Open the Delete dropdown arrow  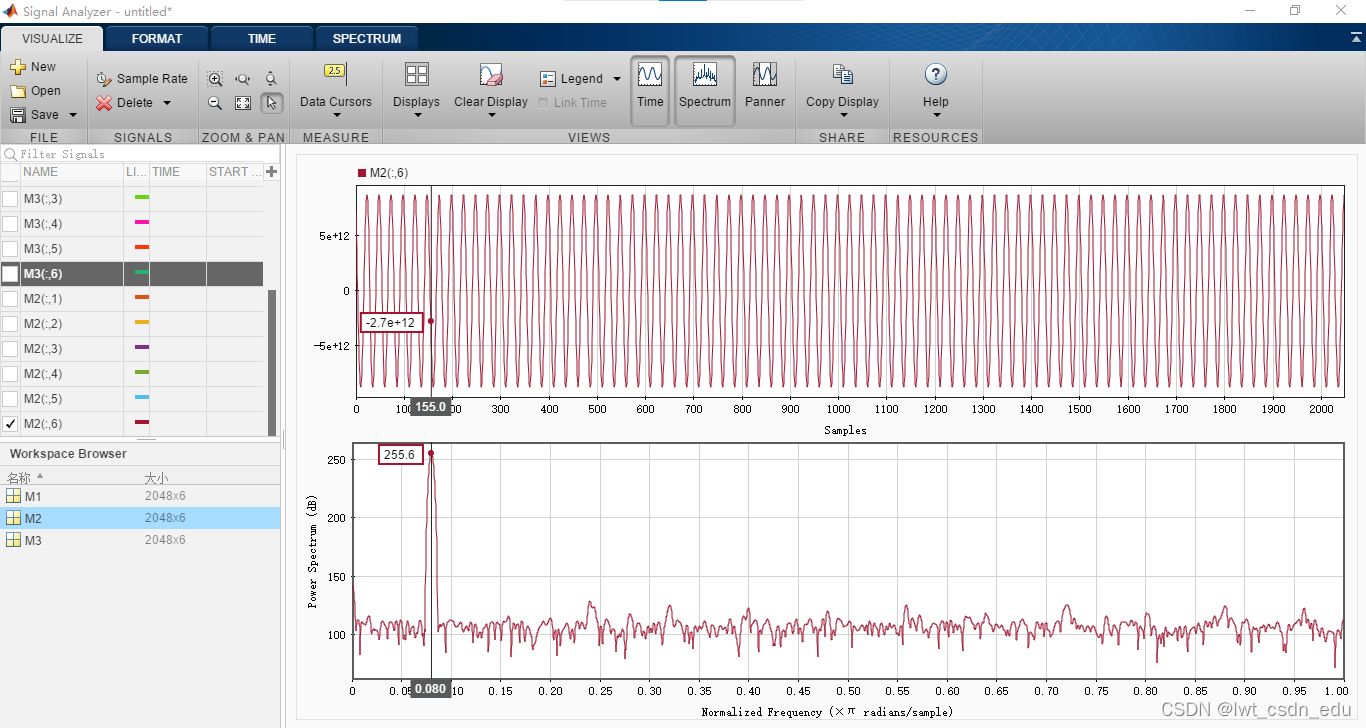pos(167,103)
